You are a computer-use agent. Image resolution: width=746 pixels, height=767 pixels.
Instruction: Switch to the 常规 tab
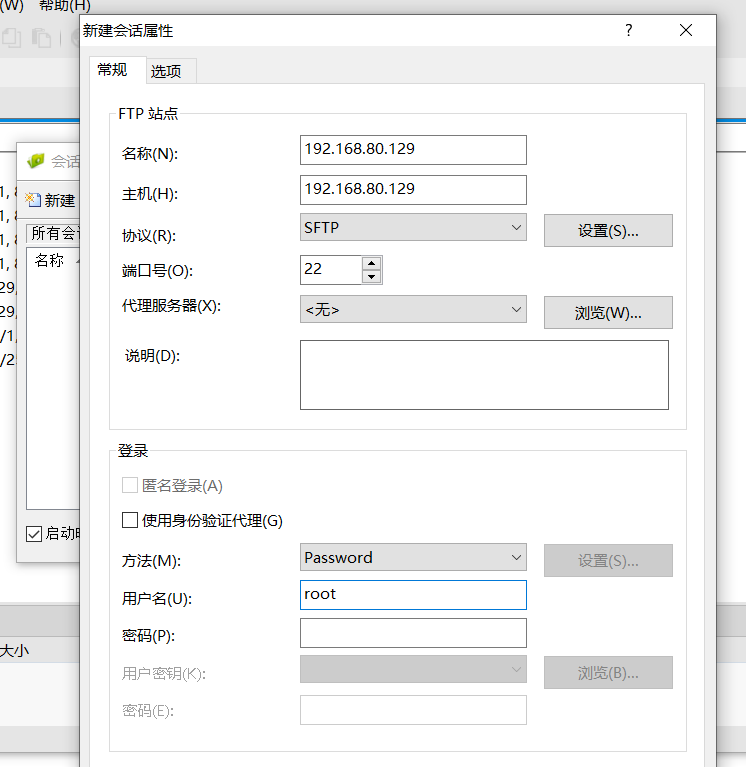117,70
